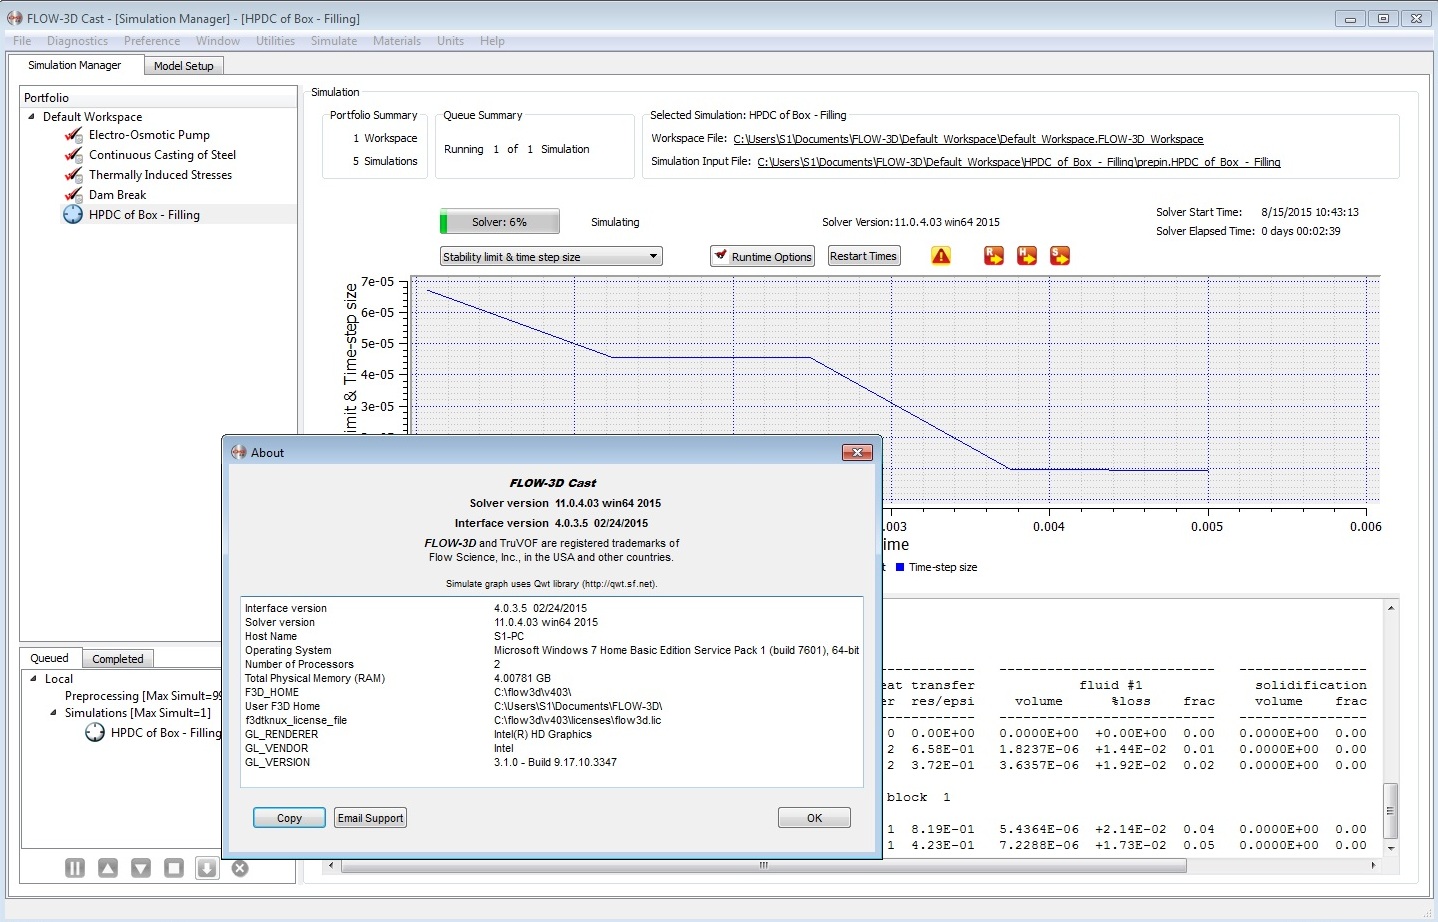The height and width of the screenshot is (922, 1438).
Task: Click the About dialog title bar icon
Action: tap(239, 452)
